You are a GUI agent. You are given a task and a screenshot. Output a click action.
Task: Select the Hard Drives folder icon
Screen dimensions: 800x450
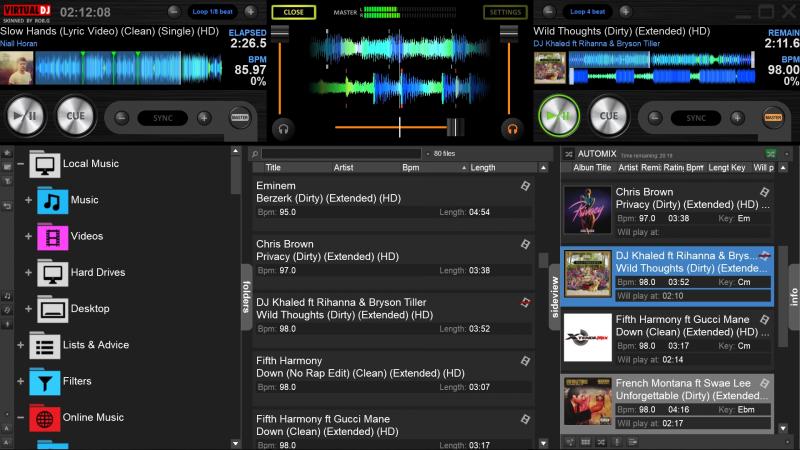[52, 273]
